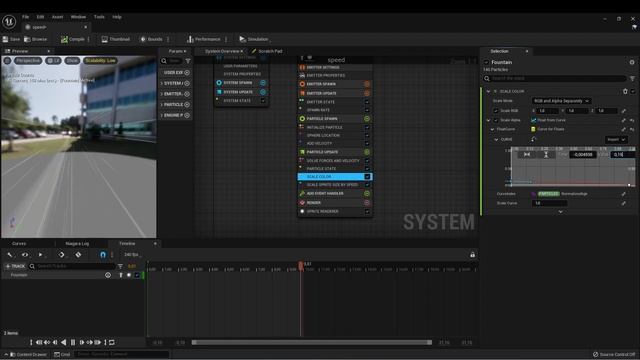Image resolution: width=640 pixels, height=360 pixels.
Task: Add module to Particle Spawn stage
Action: (x=367, y=119)
